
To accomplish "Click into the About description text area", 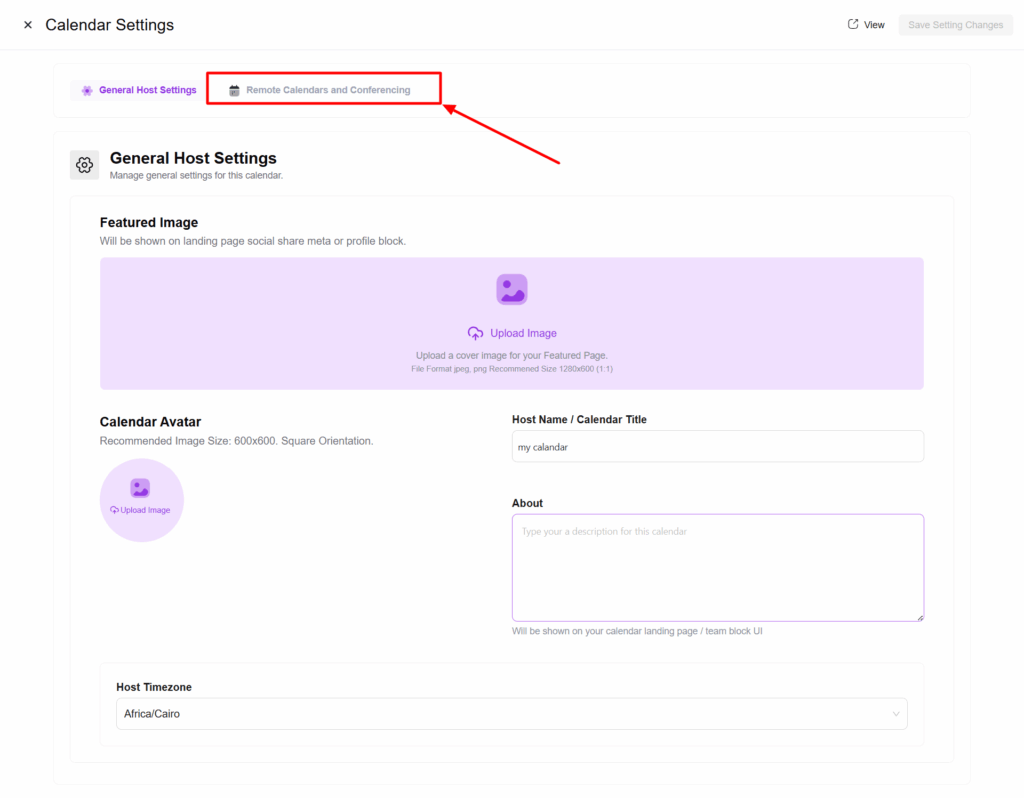I will click(x=717, y=567).
